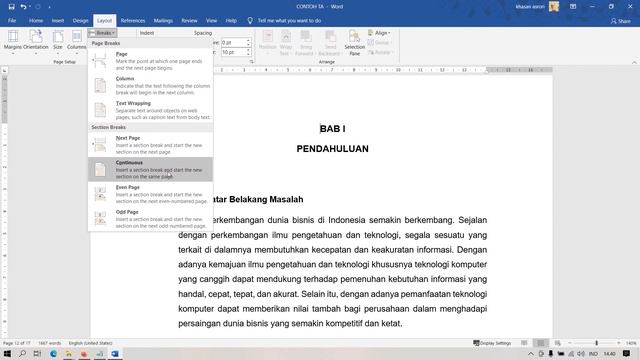640x360 pixels.
Task: Expand the Align dropdown
Action: tap(380, 33)
